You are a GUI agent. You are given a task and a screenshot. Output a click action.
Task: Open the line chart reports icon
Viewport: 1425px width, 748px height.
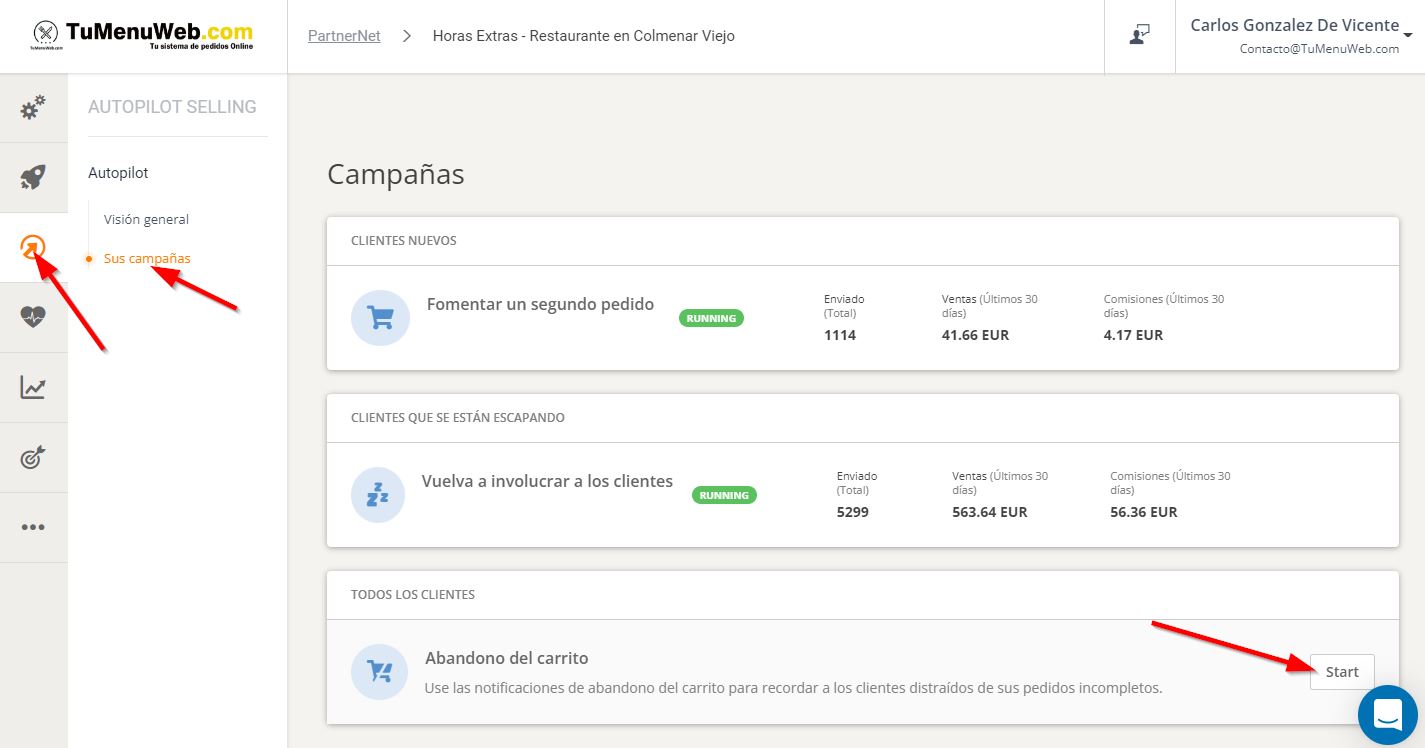33,387
